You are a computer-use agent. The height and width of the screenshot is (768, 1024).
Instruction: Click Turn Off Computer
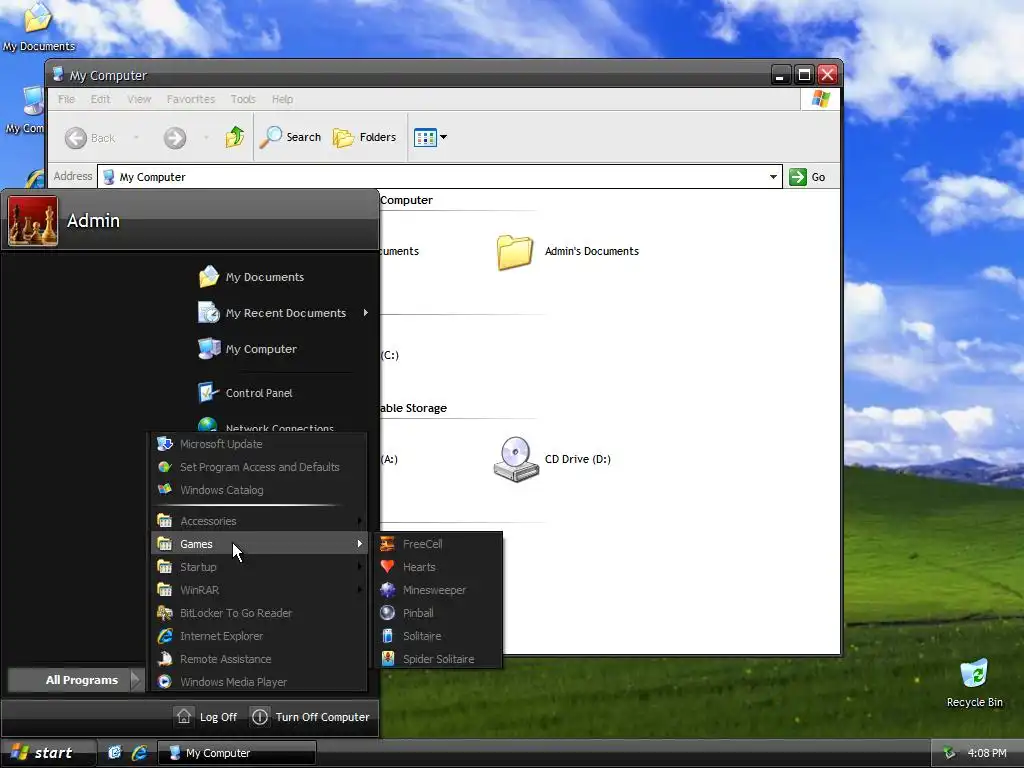tap(311, 717)
